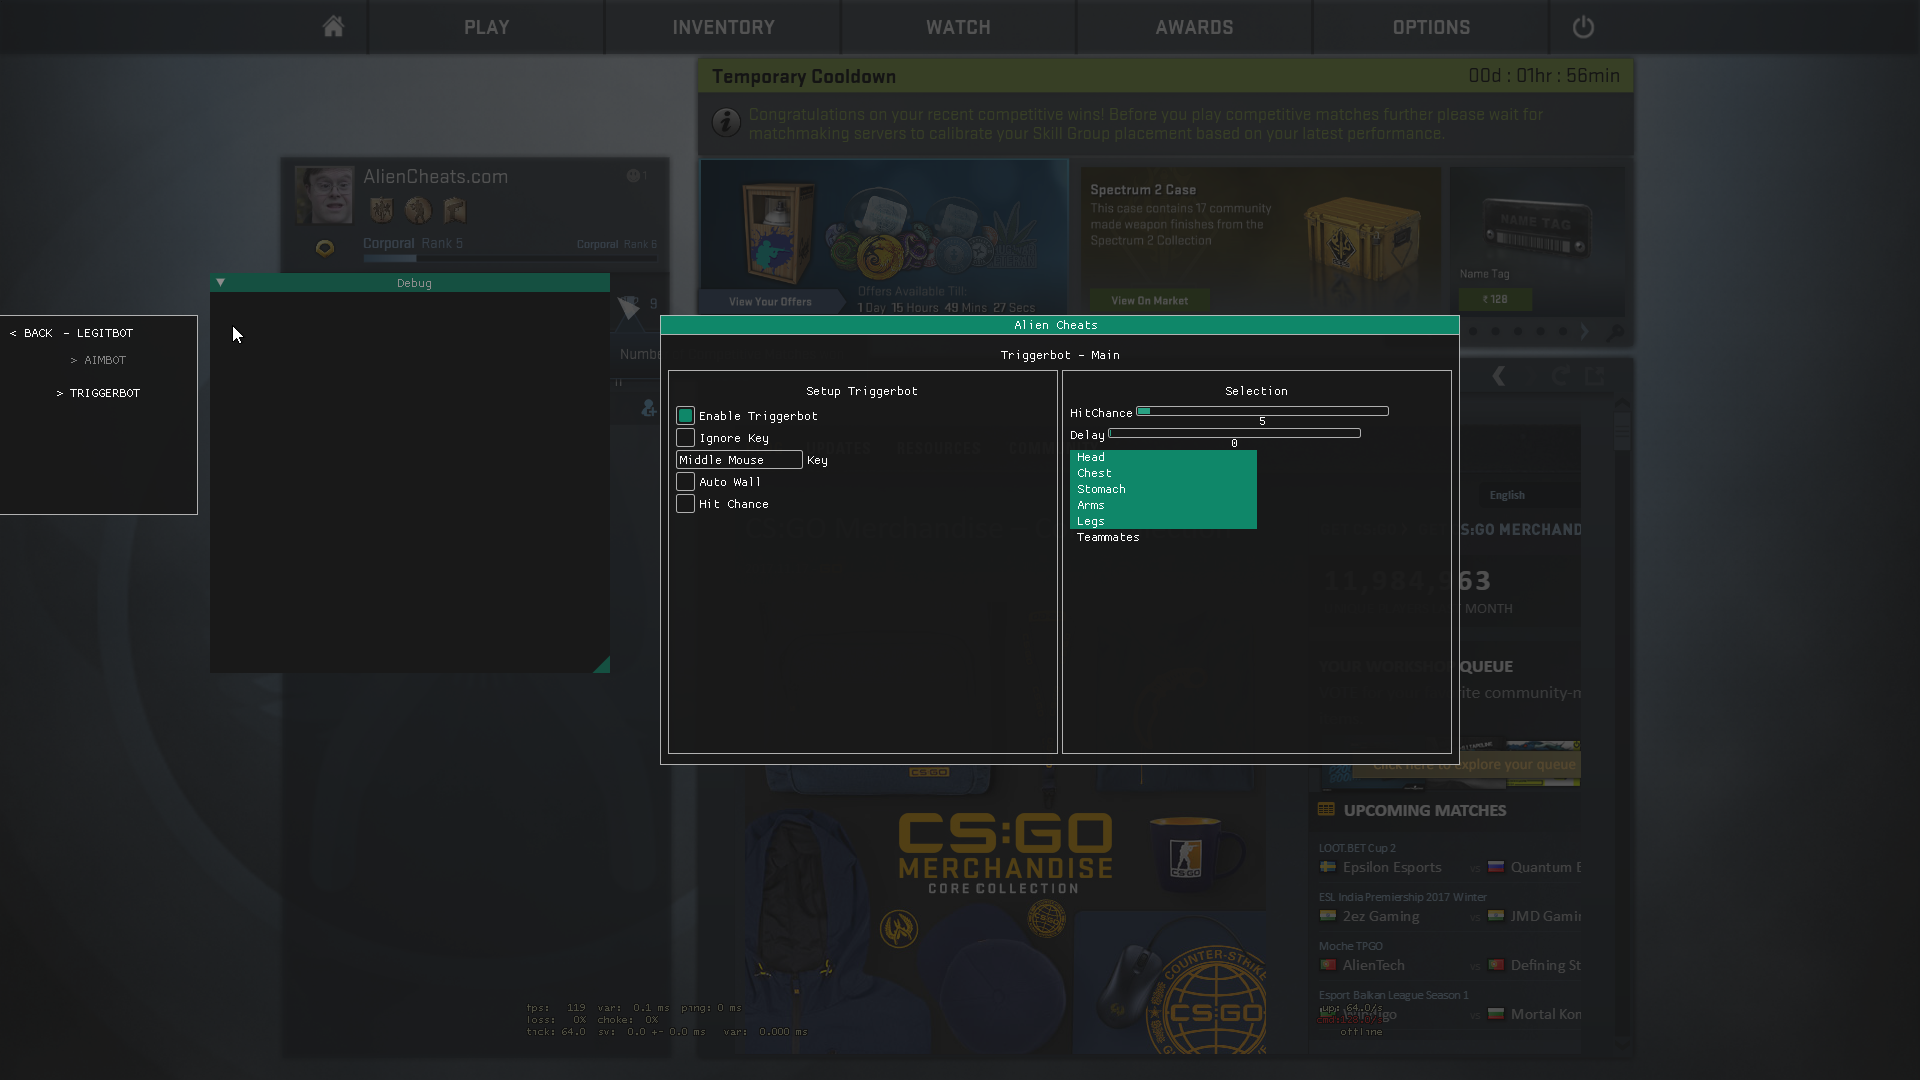The height and width of the screenshot is (1080, 1920).
Task: Open the INVENTORY tab
Action: tap(723, 27)
